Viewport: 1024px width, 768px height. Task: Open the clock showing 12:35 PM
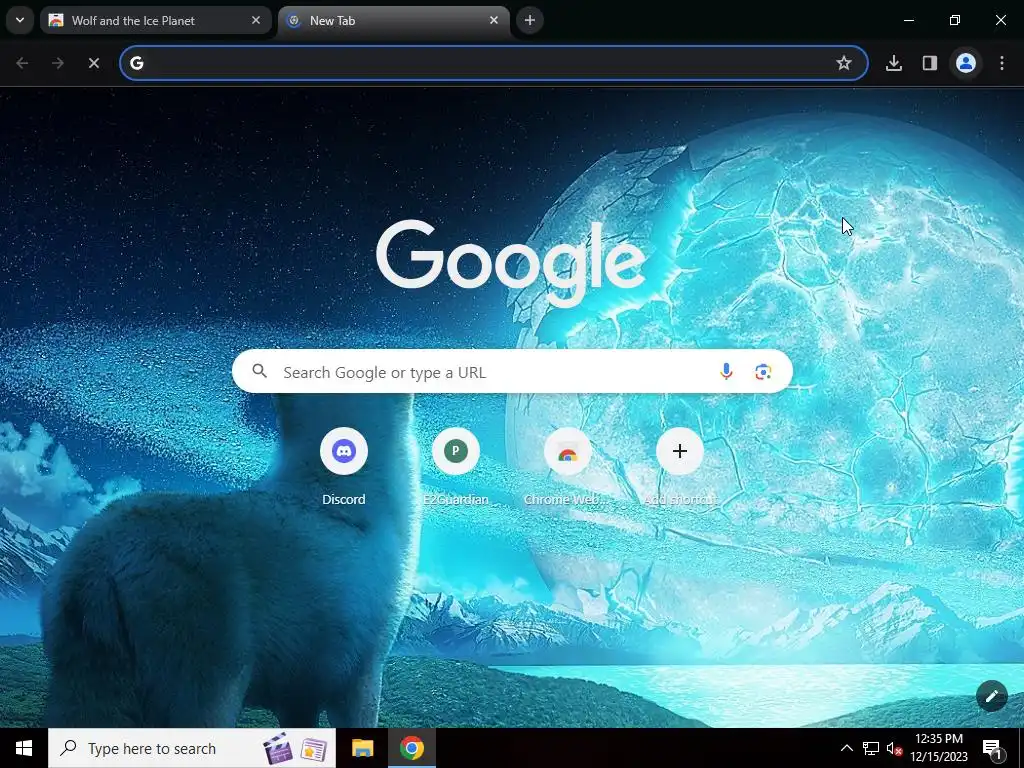point(939,748)
